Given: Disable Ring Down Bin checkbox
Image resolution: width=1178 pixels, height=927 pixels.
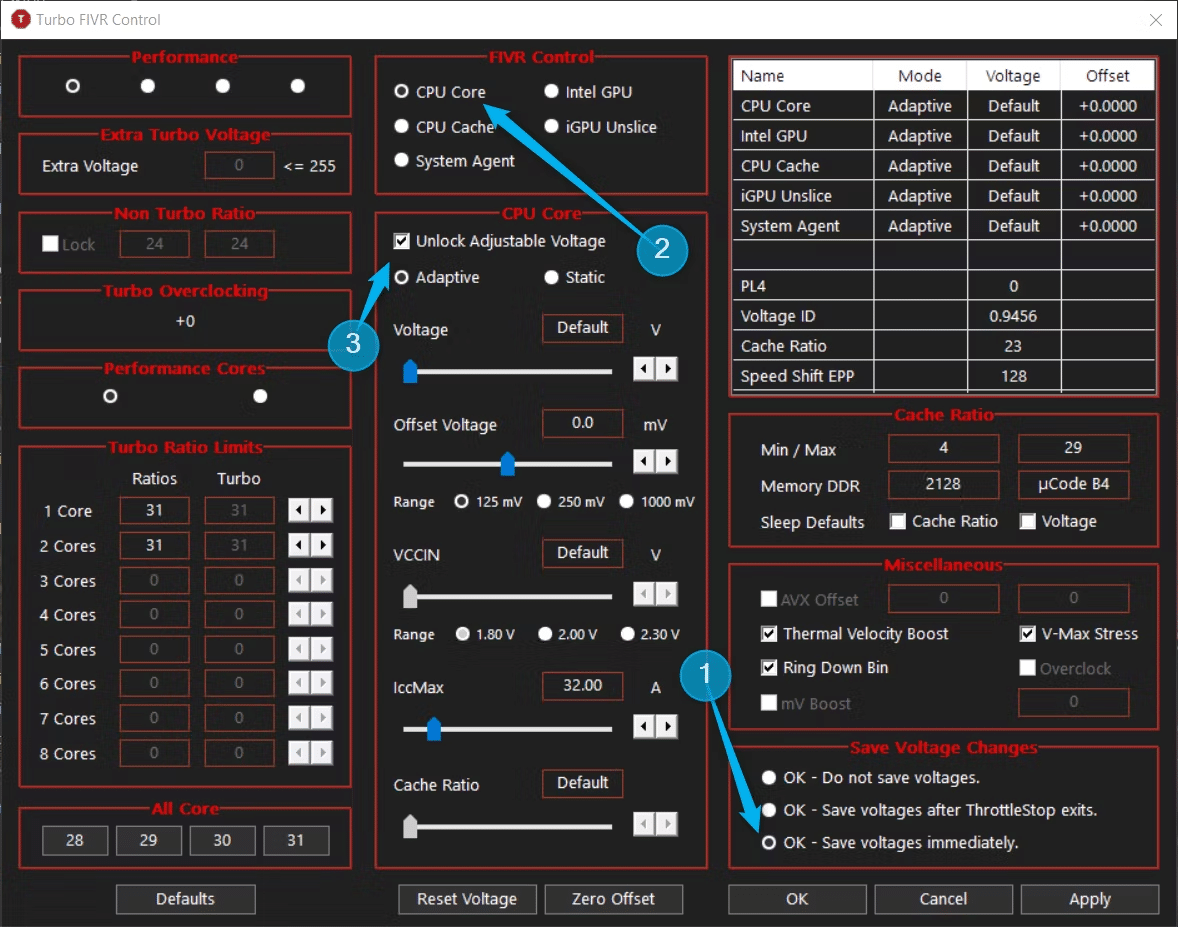Looking at the screenshot, I should 769,668.
